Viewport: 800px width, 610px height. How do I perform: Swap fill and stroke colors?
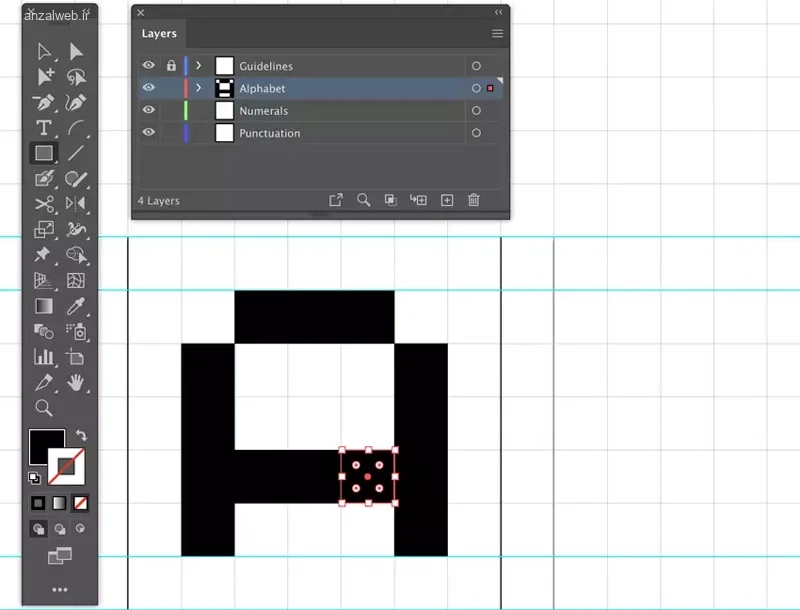(x=80, y=435)
